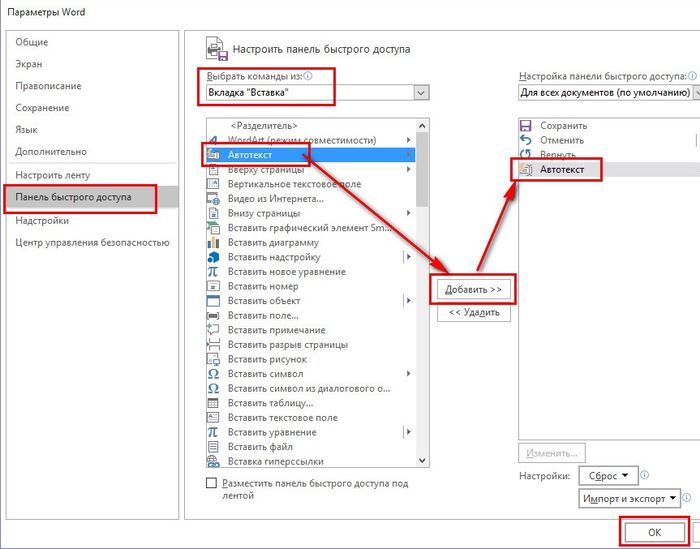Enable 'Разместить панель быстрого доступа под лентой'
Screen dimensions: 700x549
tap(211, 482)
